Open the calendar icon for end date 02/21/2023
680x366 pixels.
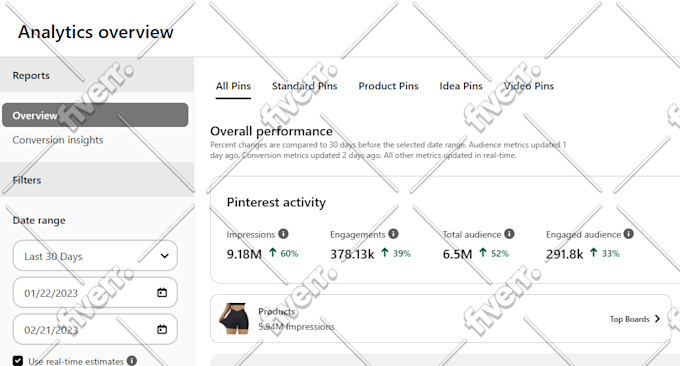pyautogui.click(x=162, y=330)
